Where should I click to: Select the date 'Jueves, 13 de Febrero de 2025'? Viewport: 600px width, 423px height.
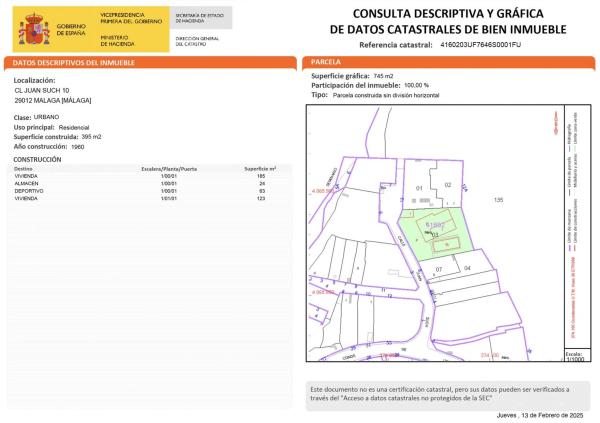(x=540, y=415)
